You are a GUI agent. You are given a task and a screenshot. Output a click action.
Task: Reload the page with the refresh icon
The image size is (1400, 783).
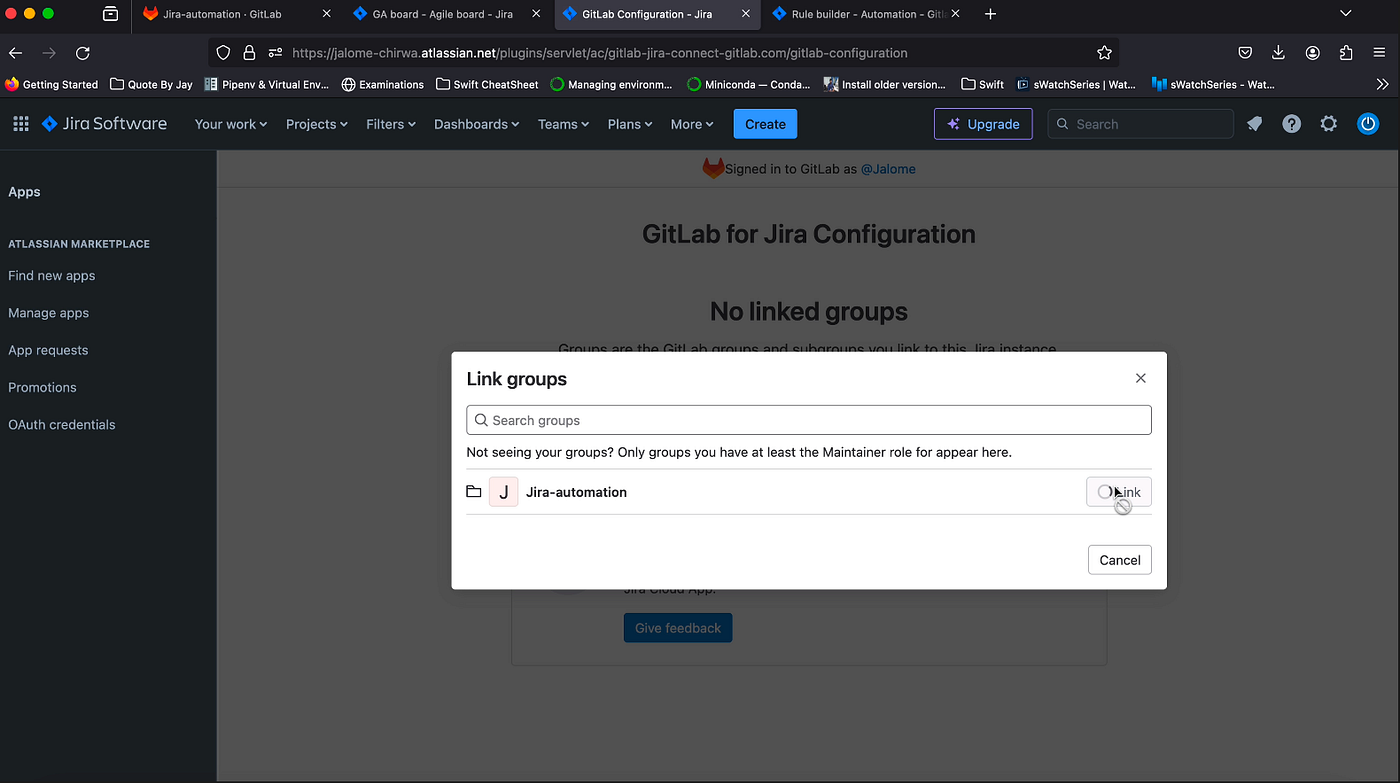pos(83,53)
